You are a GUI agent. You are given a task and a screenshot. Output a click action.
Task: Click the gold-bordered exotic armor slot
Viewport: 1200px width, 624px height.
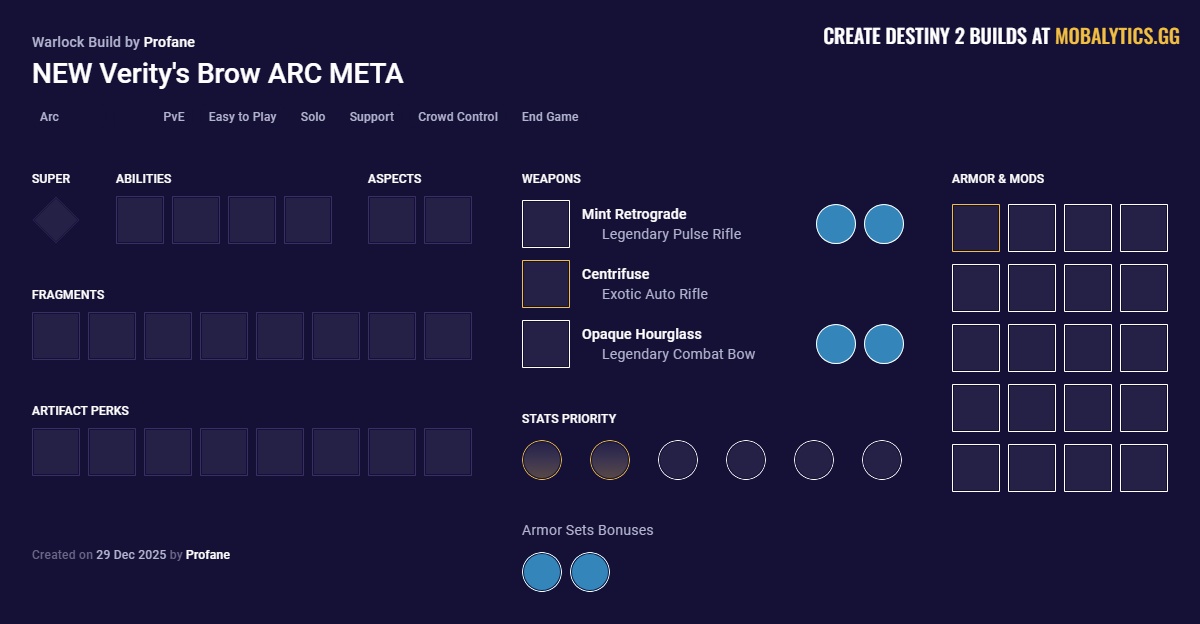(976, 228)
